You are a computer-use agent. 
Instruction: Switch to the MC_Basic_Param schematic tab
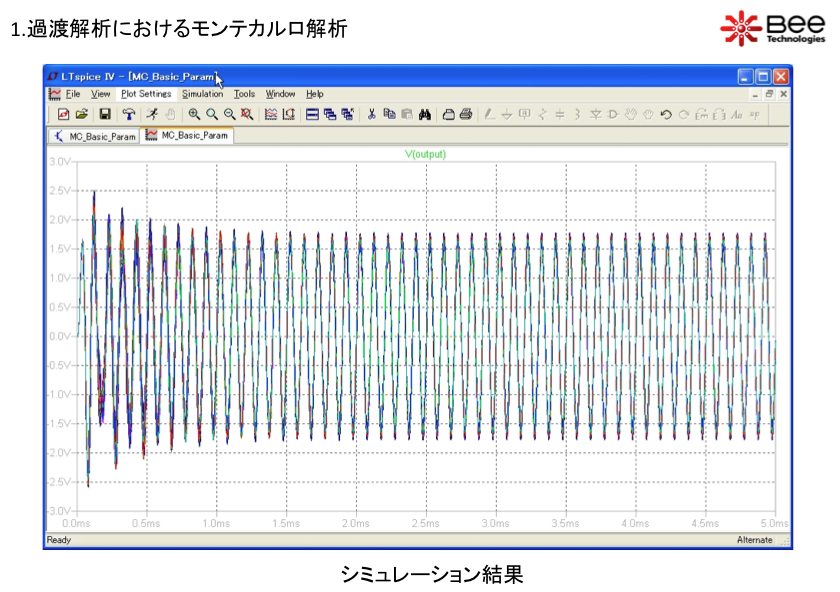(x=95, y=136)
